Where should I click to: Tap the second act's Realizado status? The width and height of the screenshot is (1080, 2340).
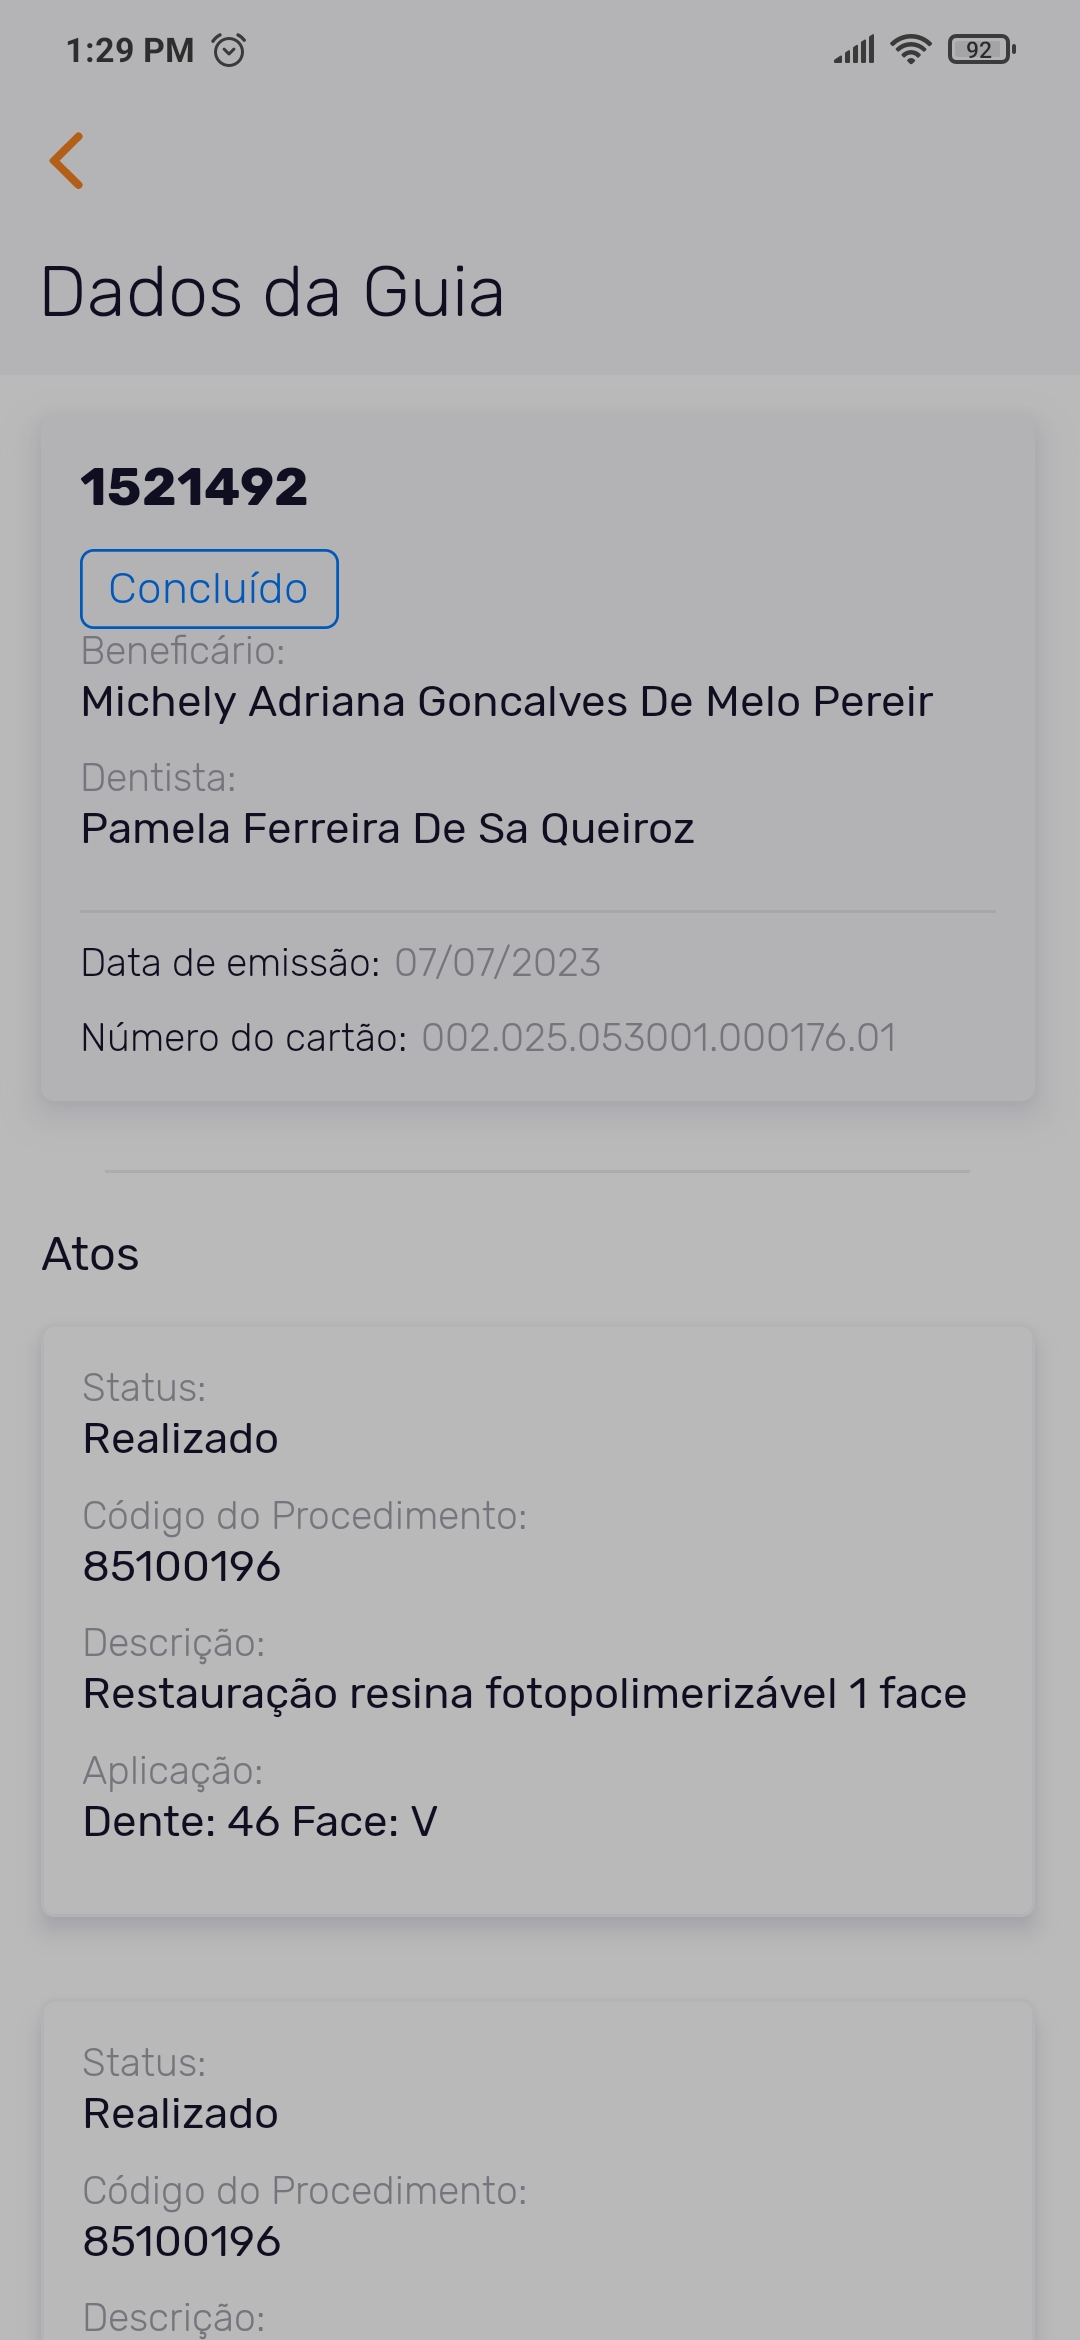tap(181, 2114)
